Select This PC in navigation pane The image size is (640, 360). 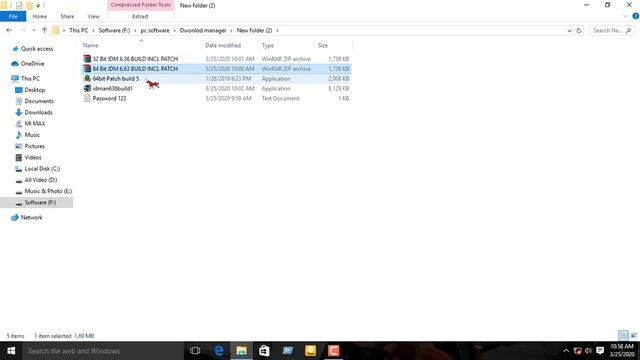(x=30, y=78)
